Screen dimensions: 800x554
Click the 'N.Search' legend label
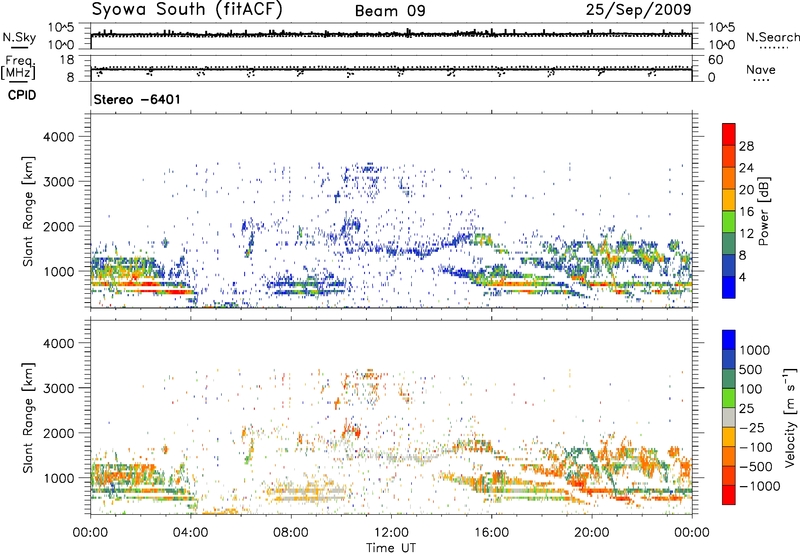[x=773, y=37]
